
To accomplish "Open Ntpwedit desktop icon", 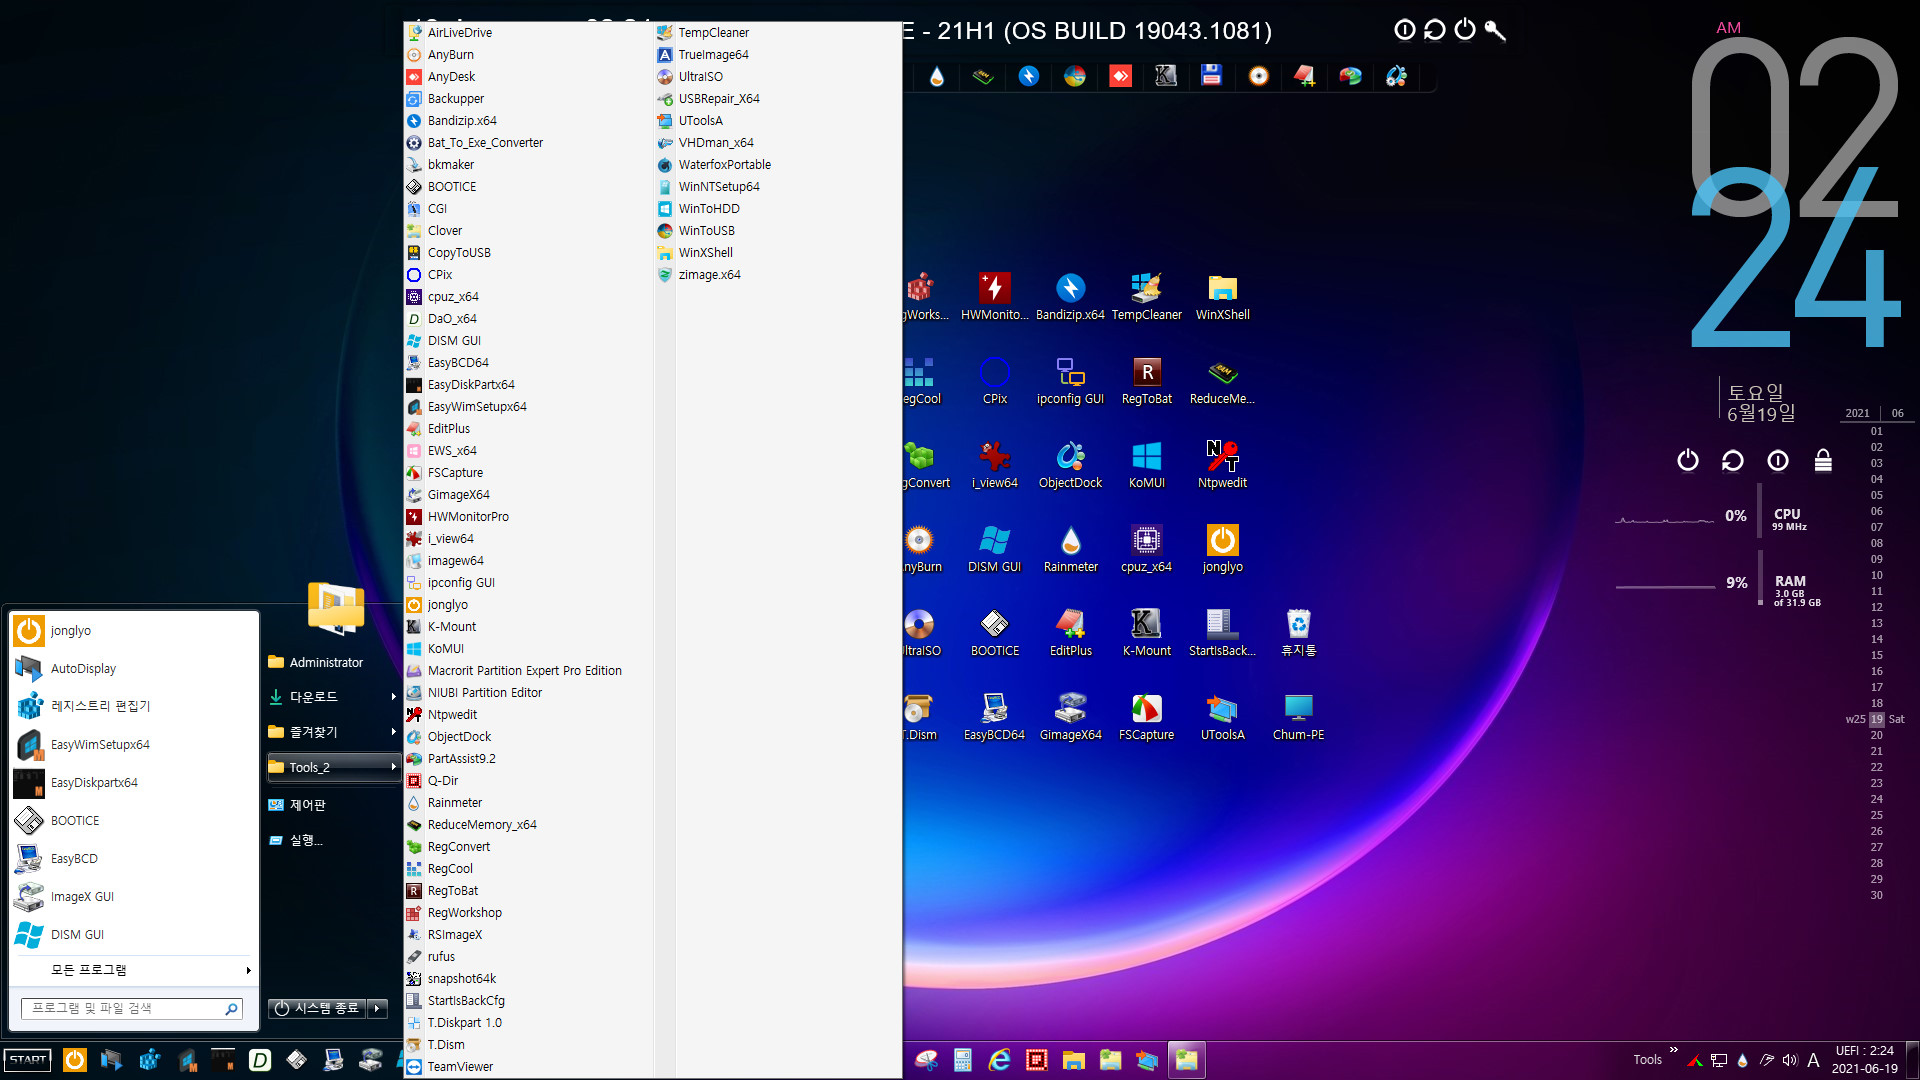I will click(1222, 464).
